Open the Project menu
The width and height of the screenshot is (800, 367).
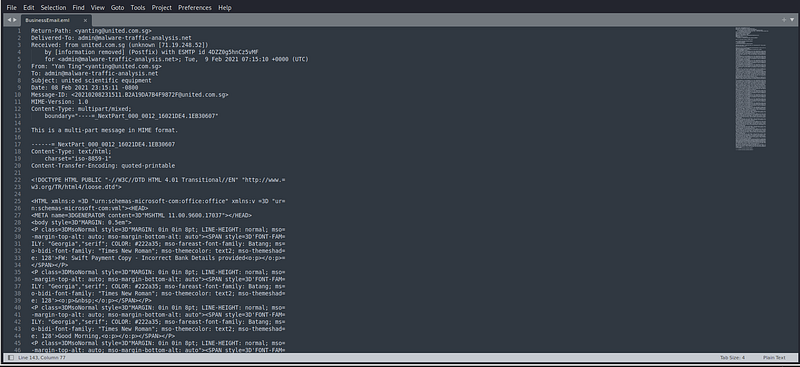point(162,8)
